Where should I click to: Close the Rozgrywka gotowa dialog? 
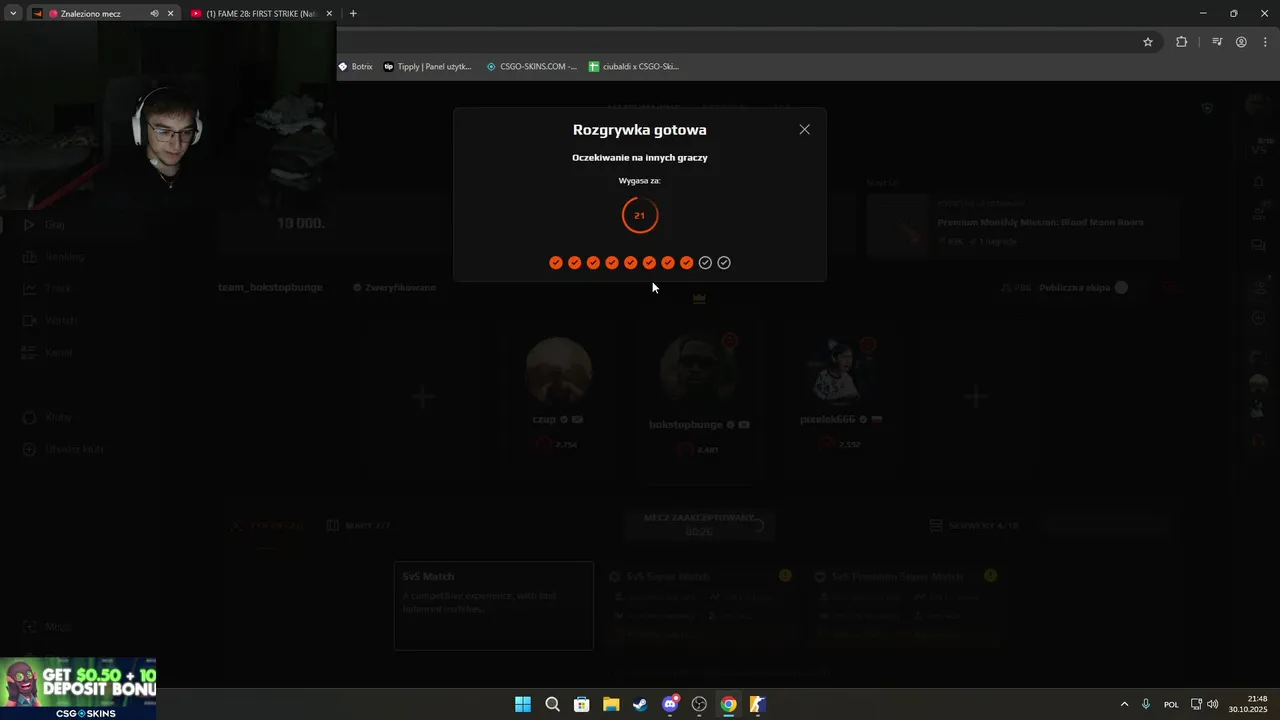tap(804, 129)
